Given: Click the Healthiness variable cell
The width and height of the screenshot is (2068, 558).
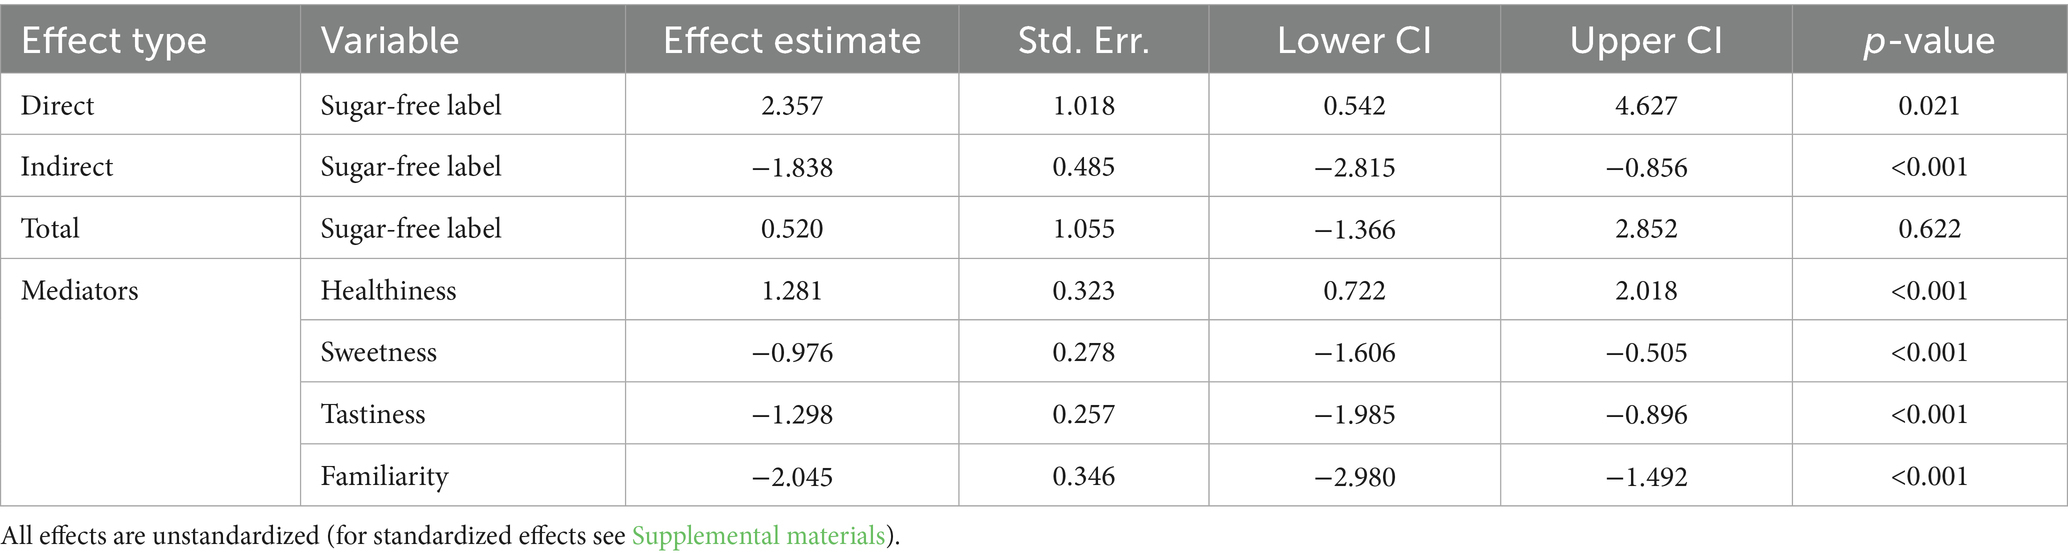Looking at the screenshot, I should click(388, 291).
